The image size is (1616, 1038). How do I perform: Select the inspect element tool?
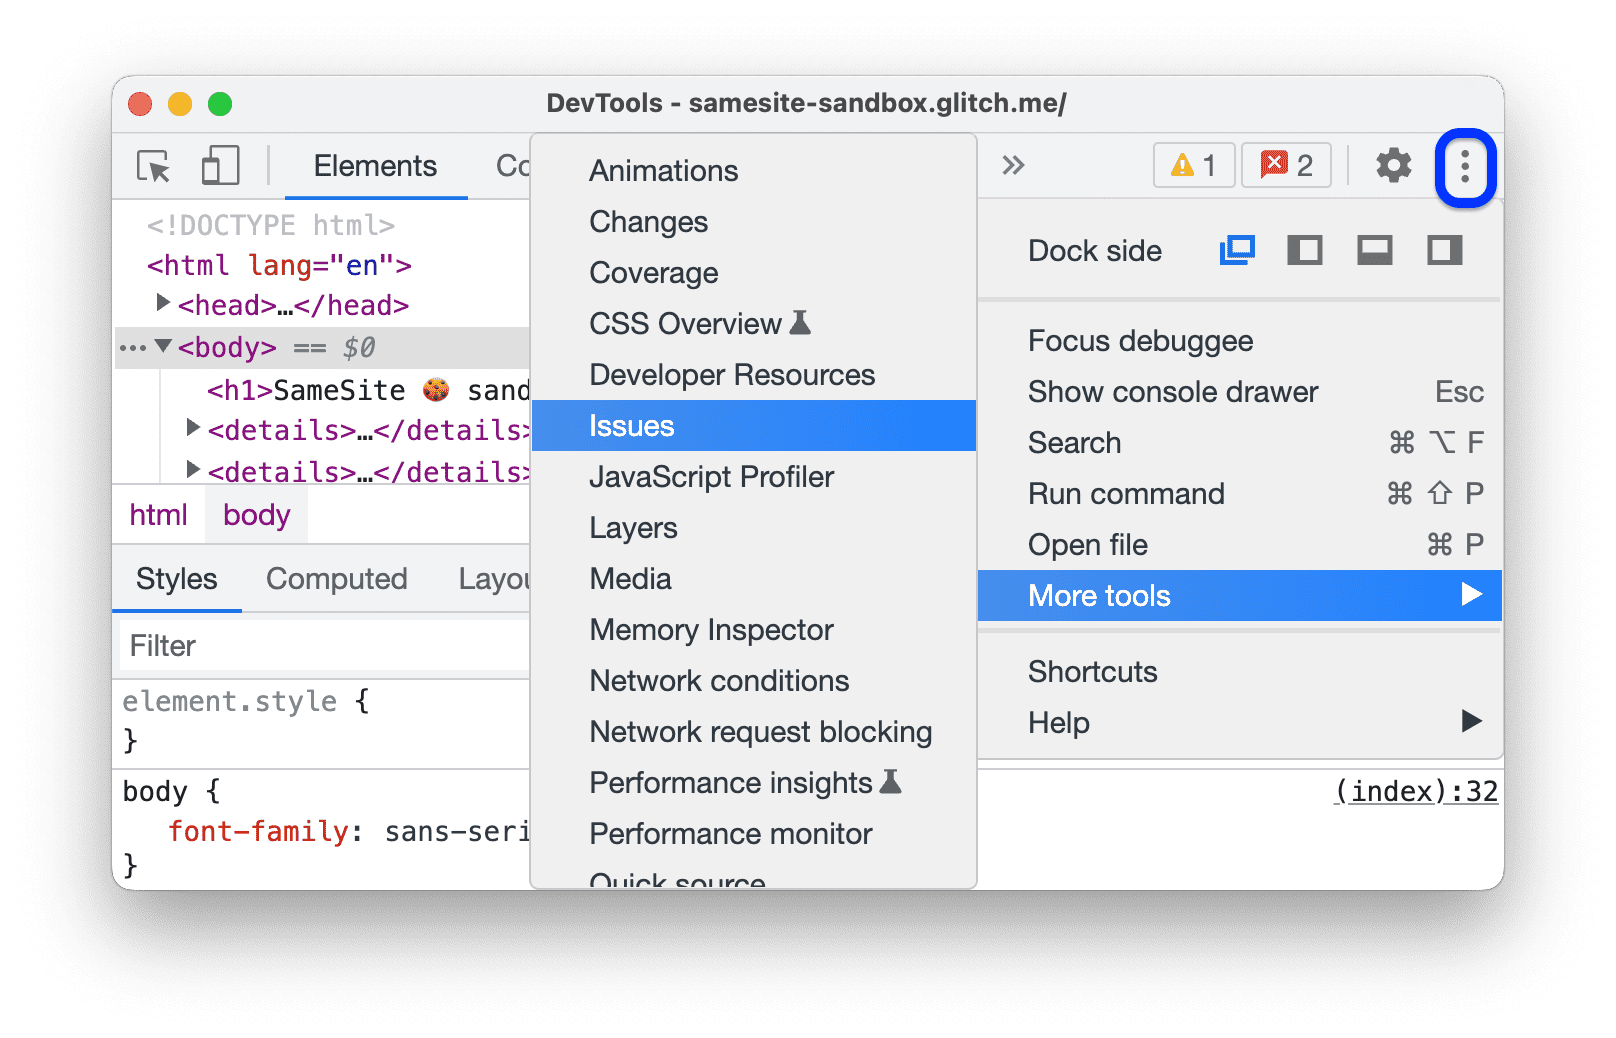pos(152,166)
